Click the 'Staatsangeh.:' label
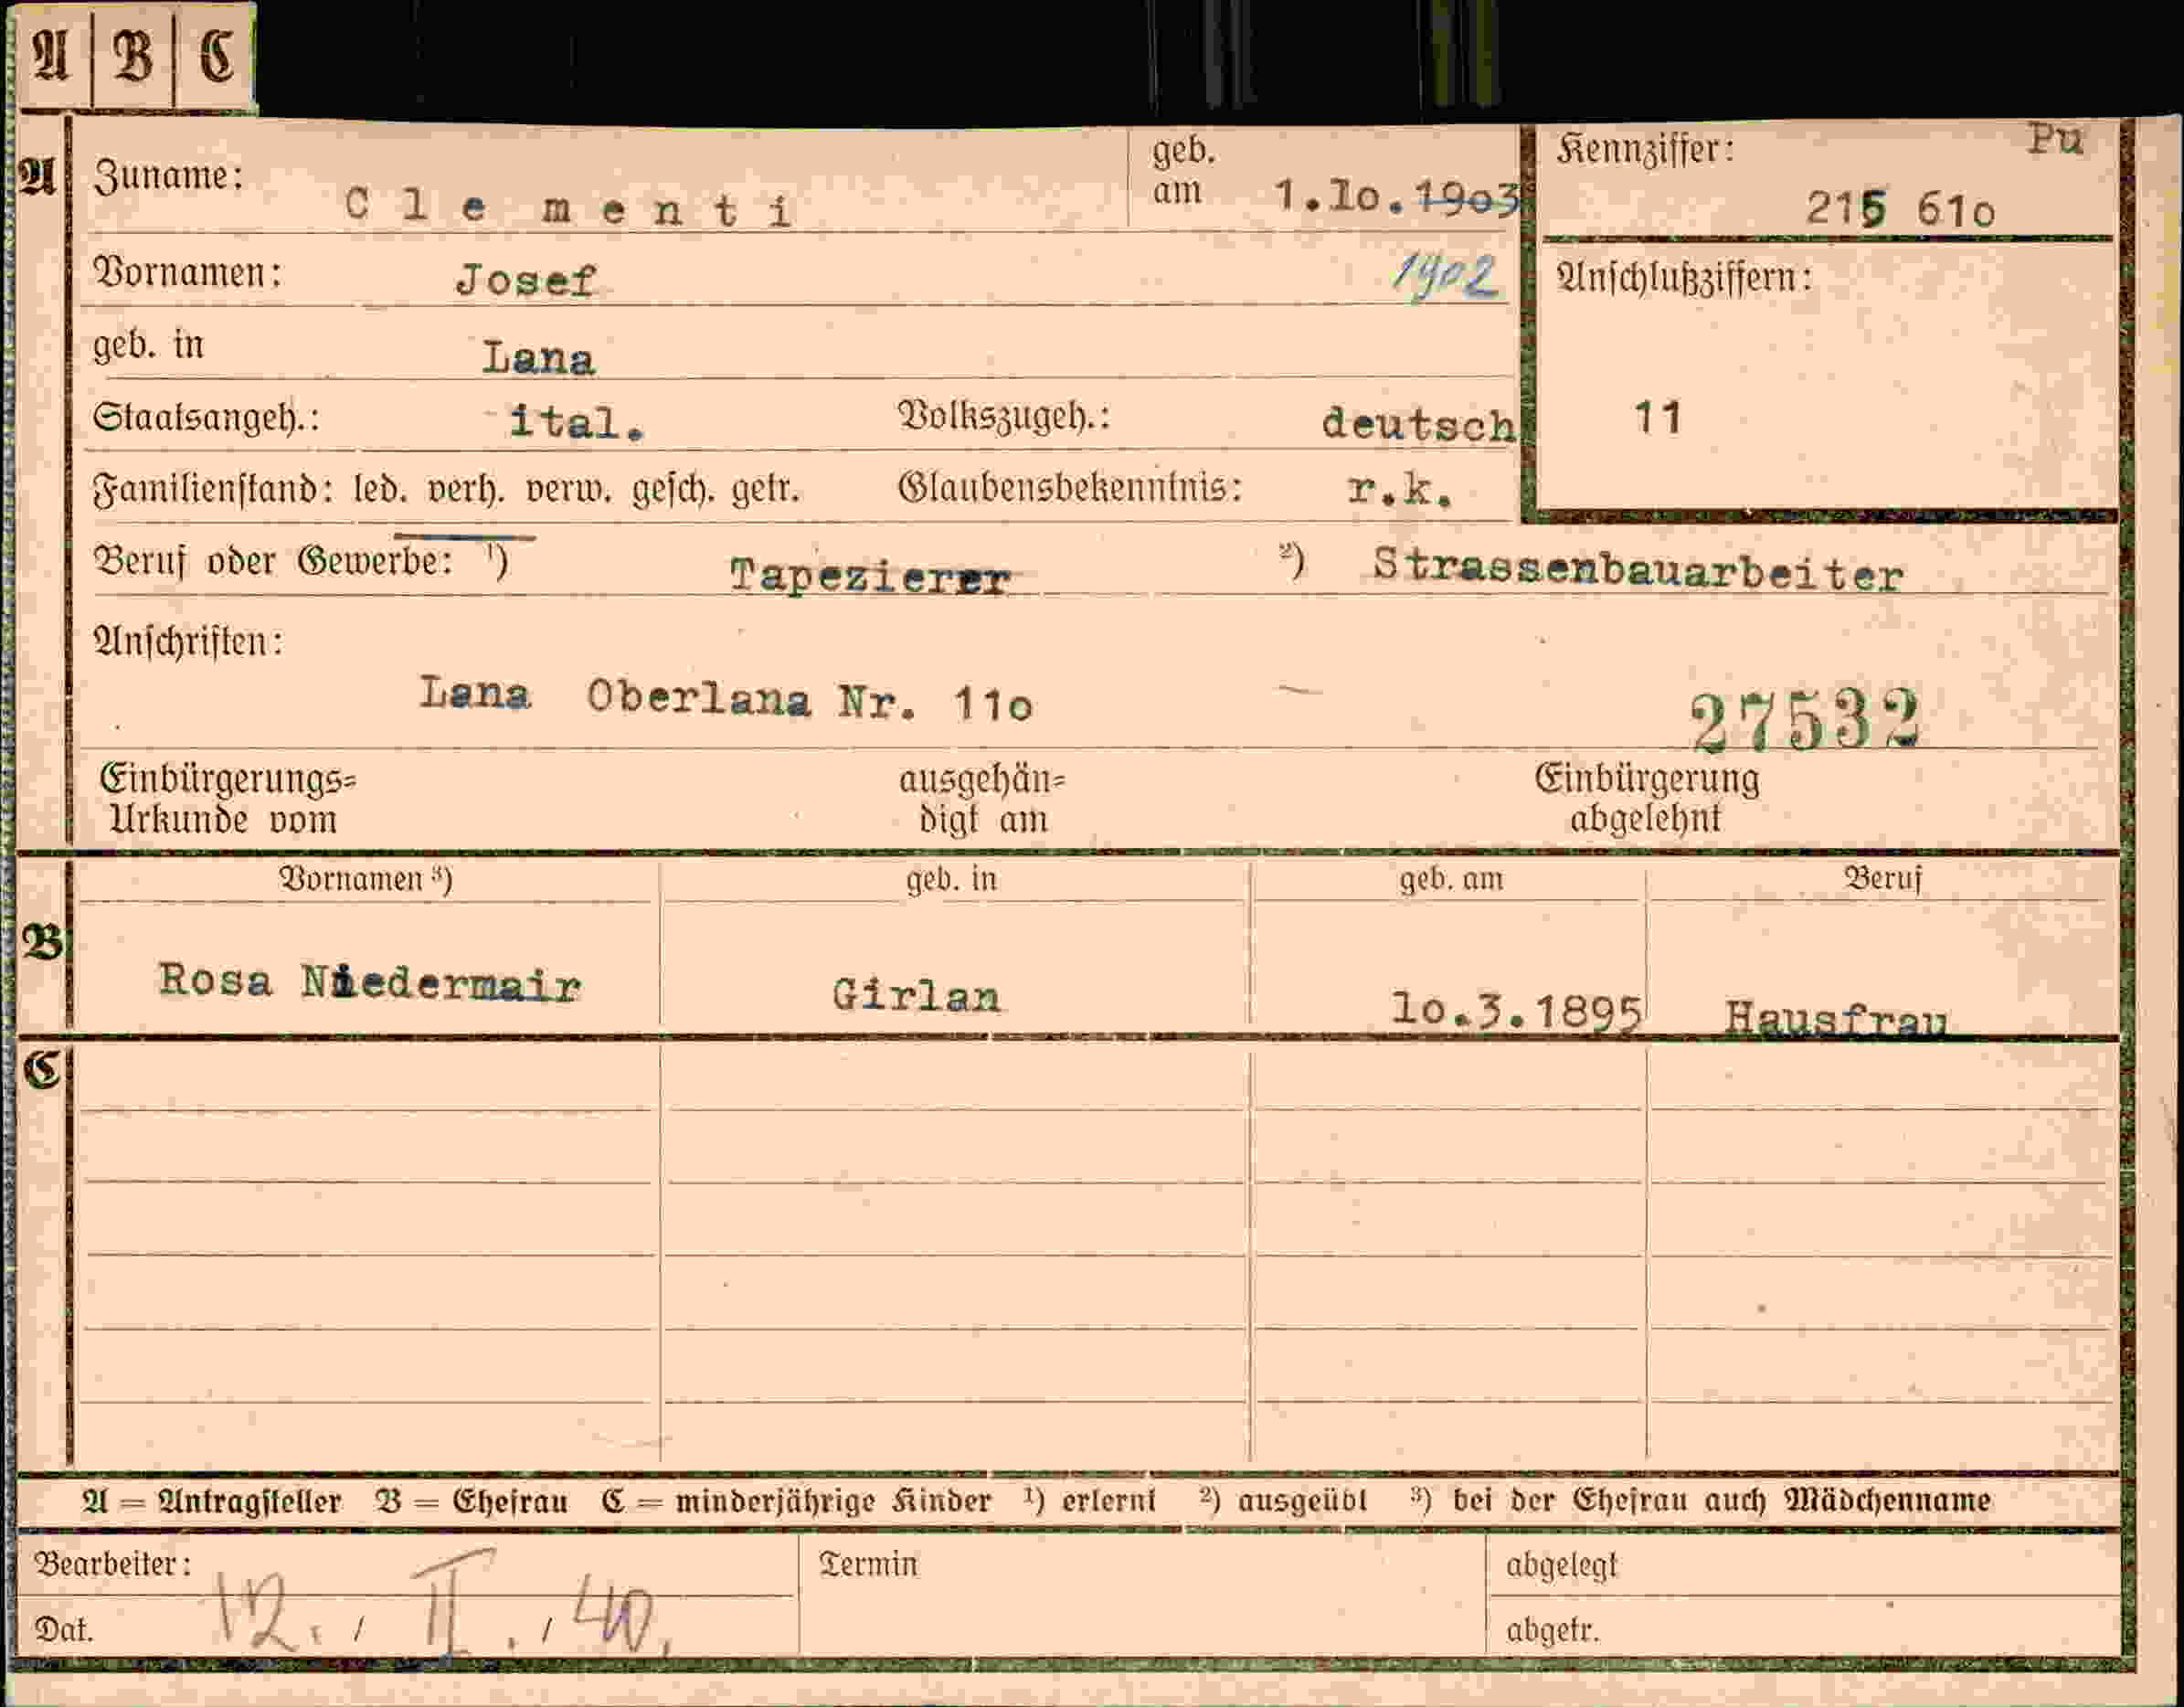2184x1707 pixels. (x=206, y=417)
